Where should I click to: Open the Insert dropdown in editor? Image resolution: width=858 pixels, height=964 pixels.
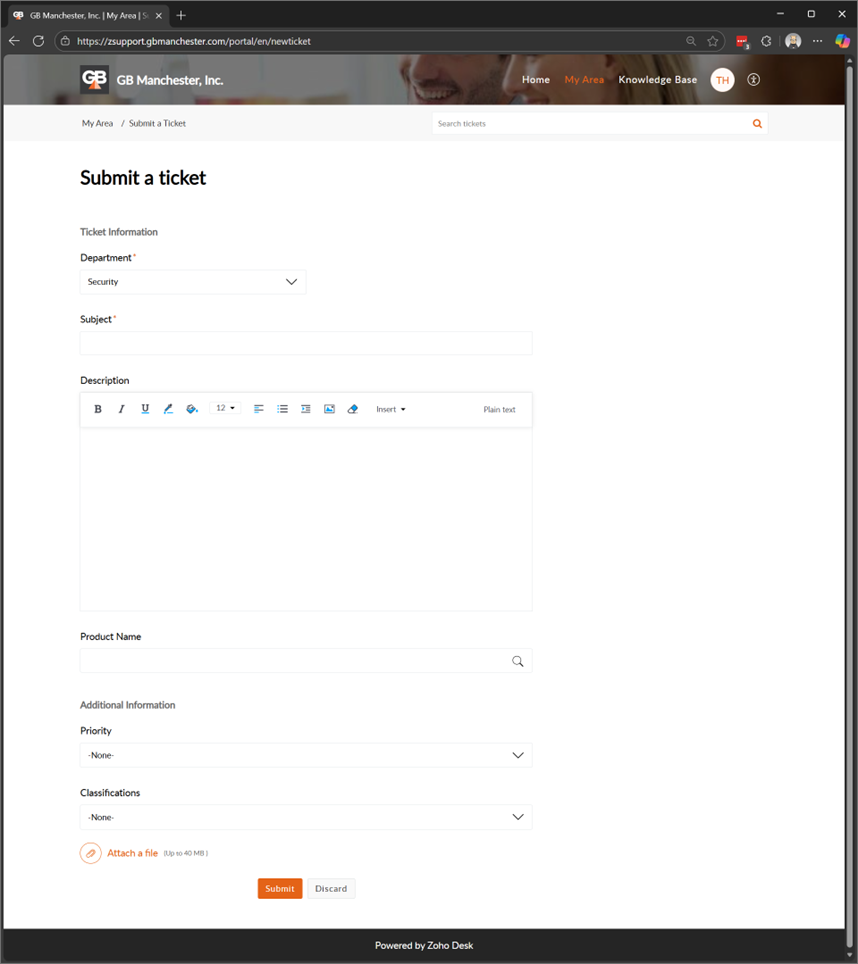click(390, 409)
